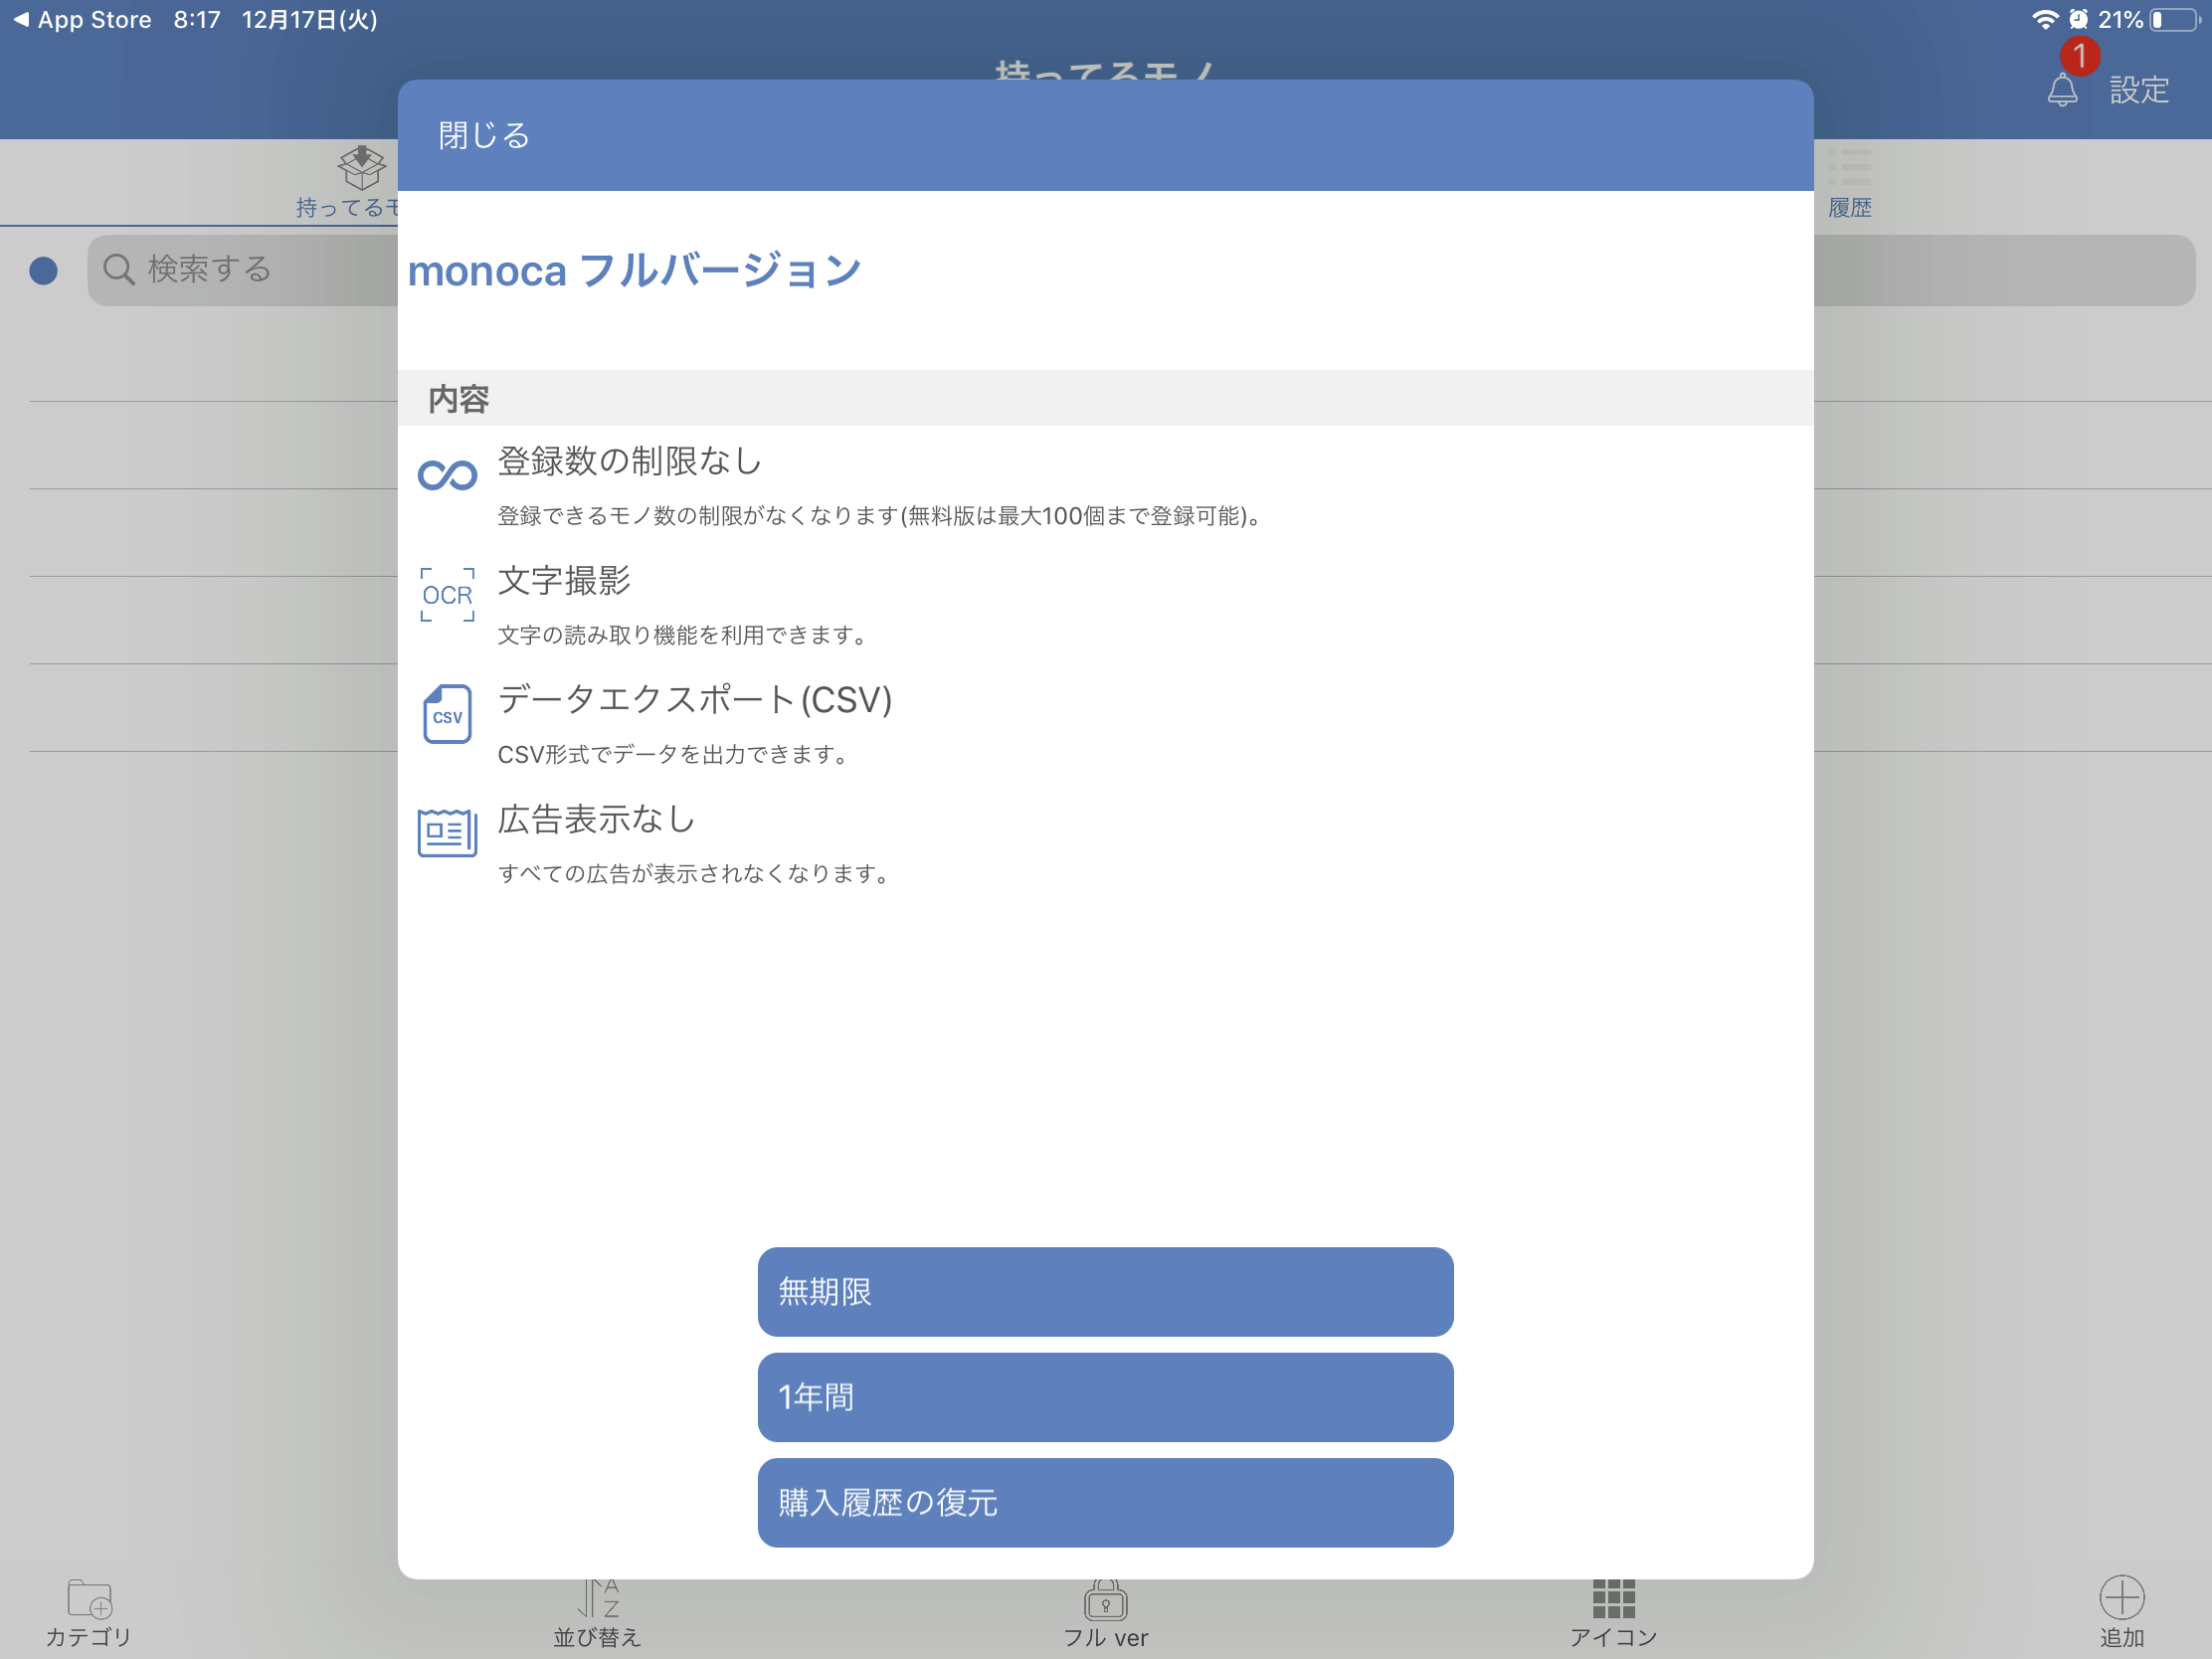Image resolution: width=2212 pixels, height=1659 pixels.
Task: Close the monoca full version dialog
Action: 484,135
